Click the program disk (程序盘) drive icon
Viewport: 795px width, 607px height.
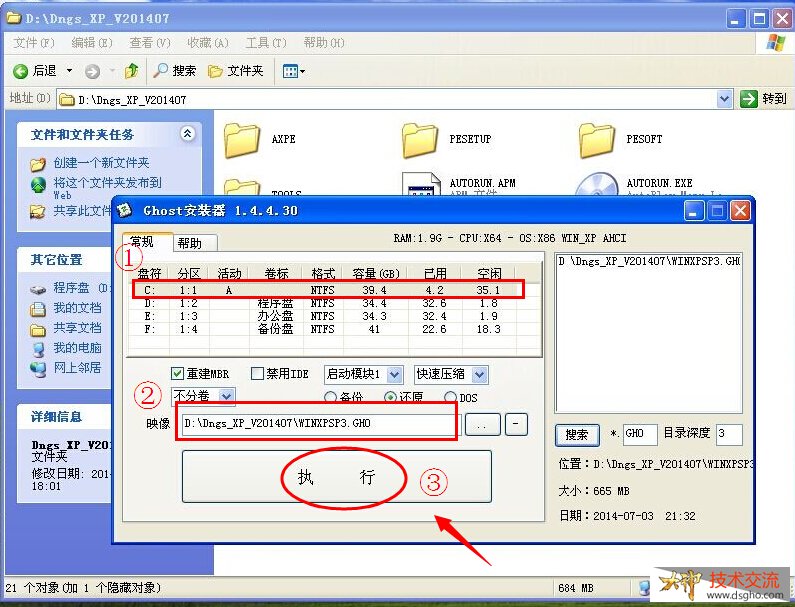pyautogui.click(x=38, y=289)
